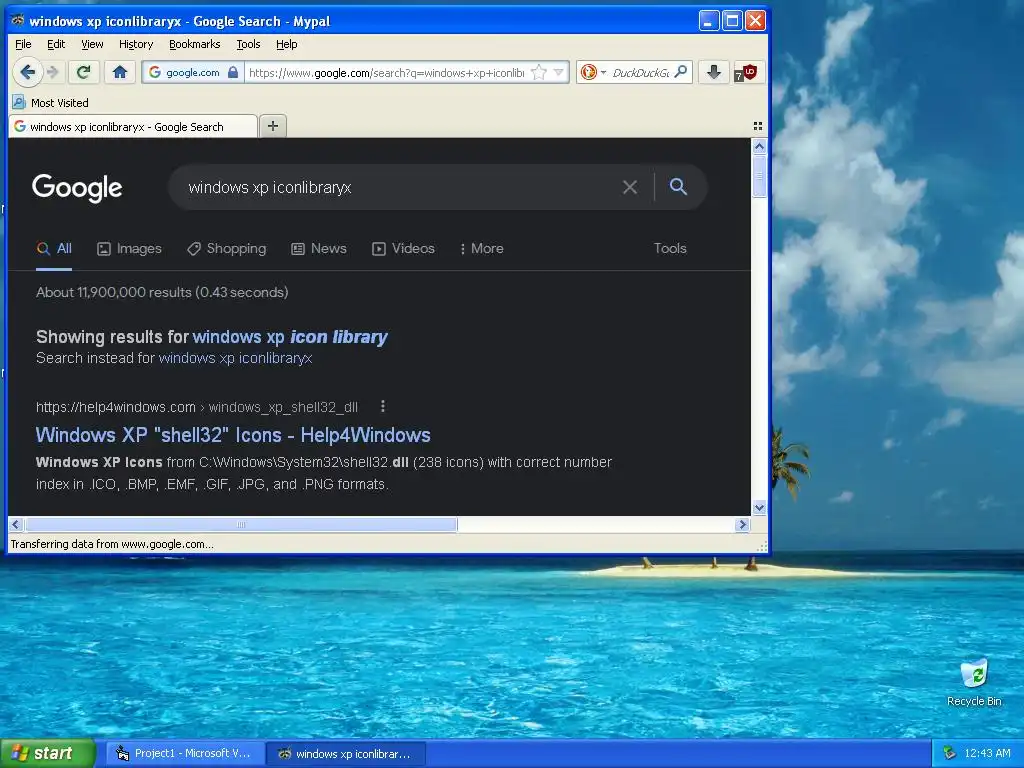Click the help4windows.com result URL
The image size is (1024, 768).
point(197,408)
